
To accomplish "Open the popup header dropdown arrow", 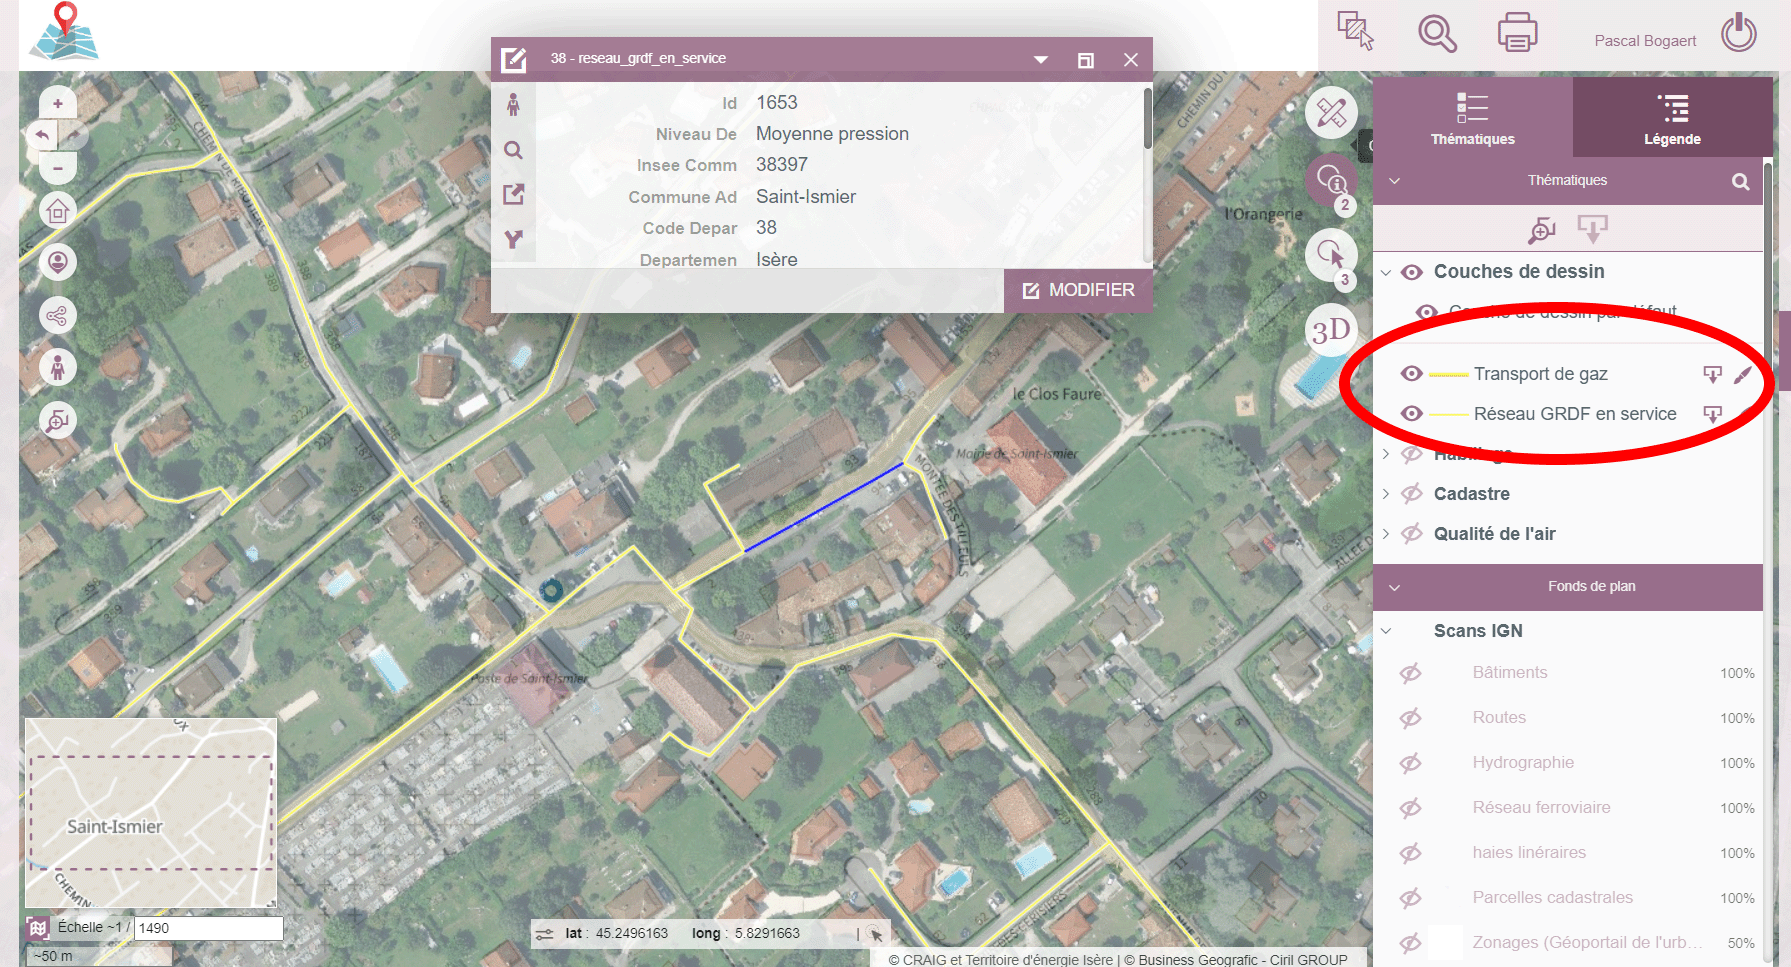I will point(1041,58).
